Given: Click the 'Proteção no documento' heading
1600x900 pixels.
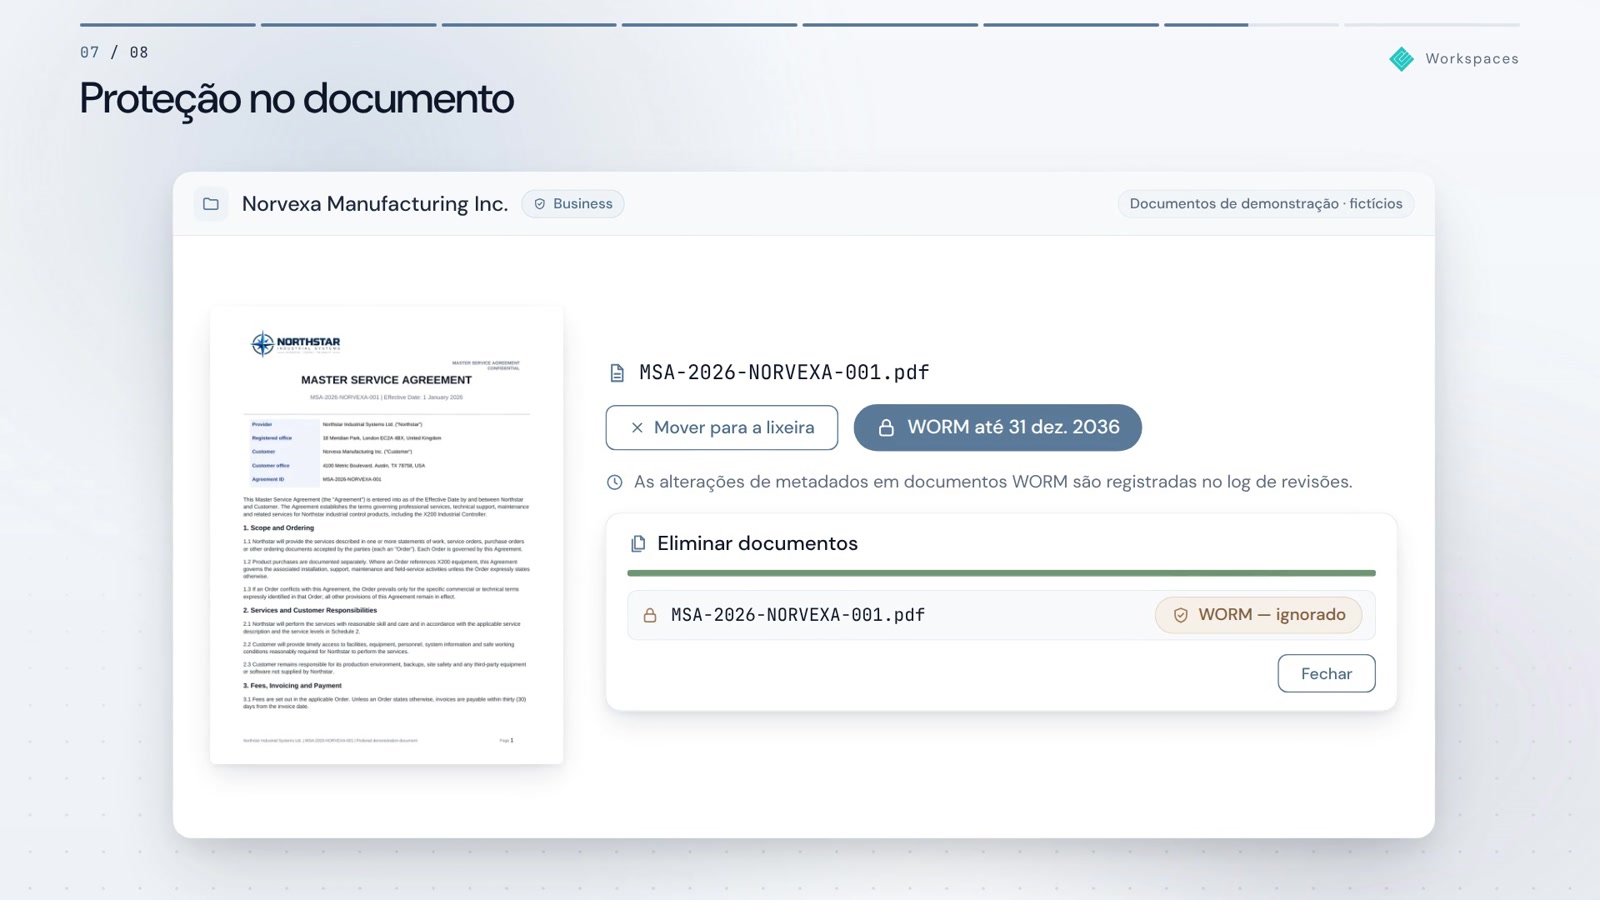Looking at the screenshot, I should [297, 99].
